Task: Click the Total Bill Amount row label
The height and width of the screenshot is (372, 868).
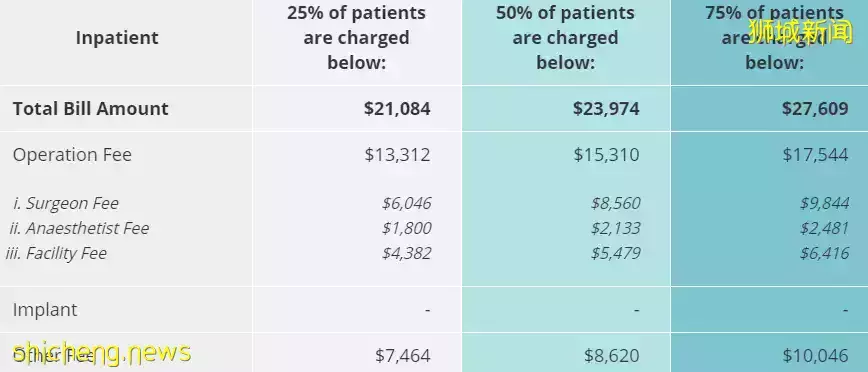Action: pyautogui.click(x=90, y=108)
